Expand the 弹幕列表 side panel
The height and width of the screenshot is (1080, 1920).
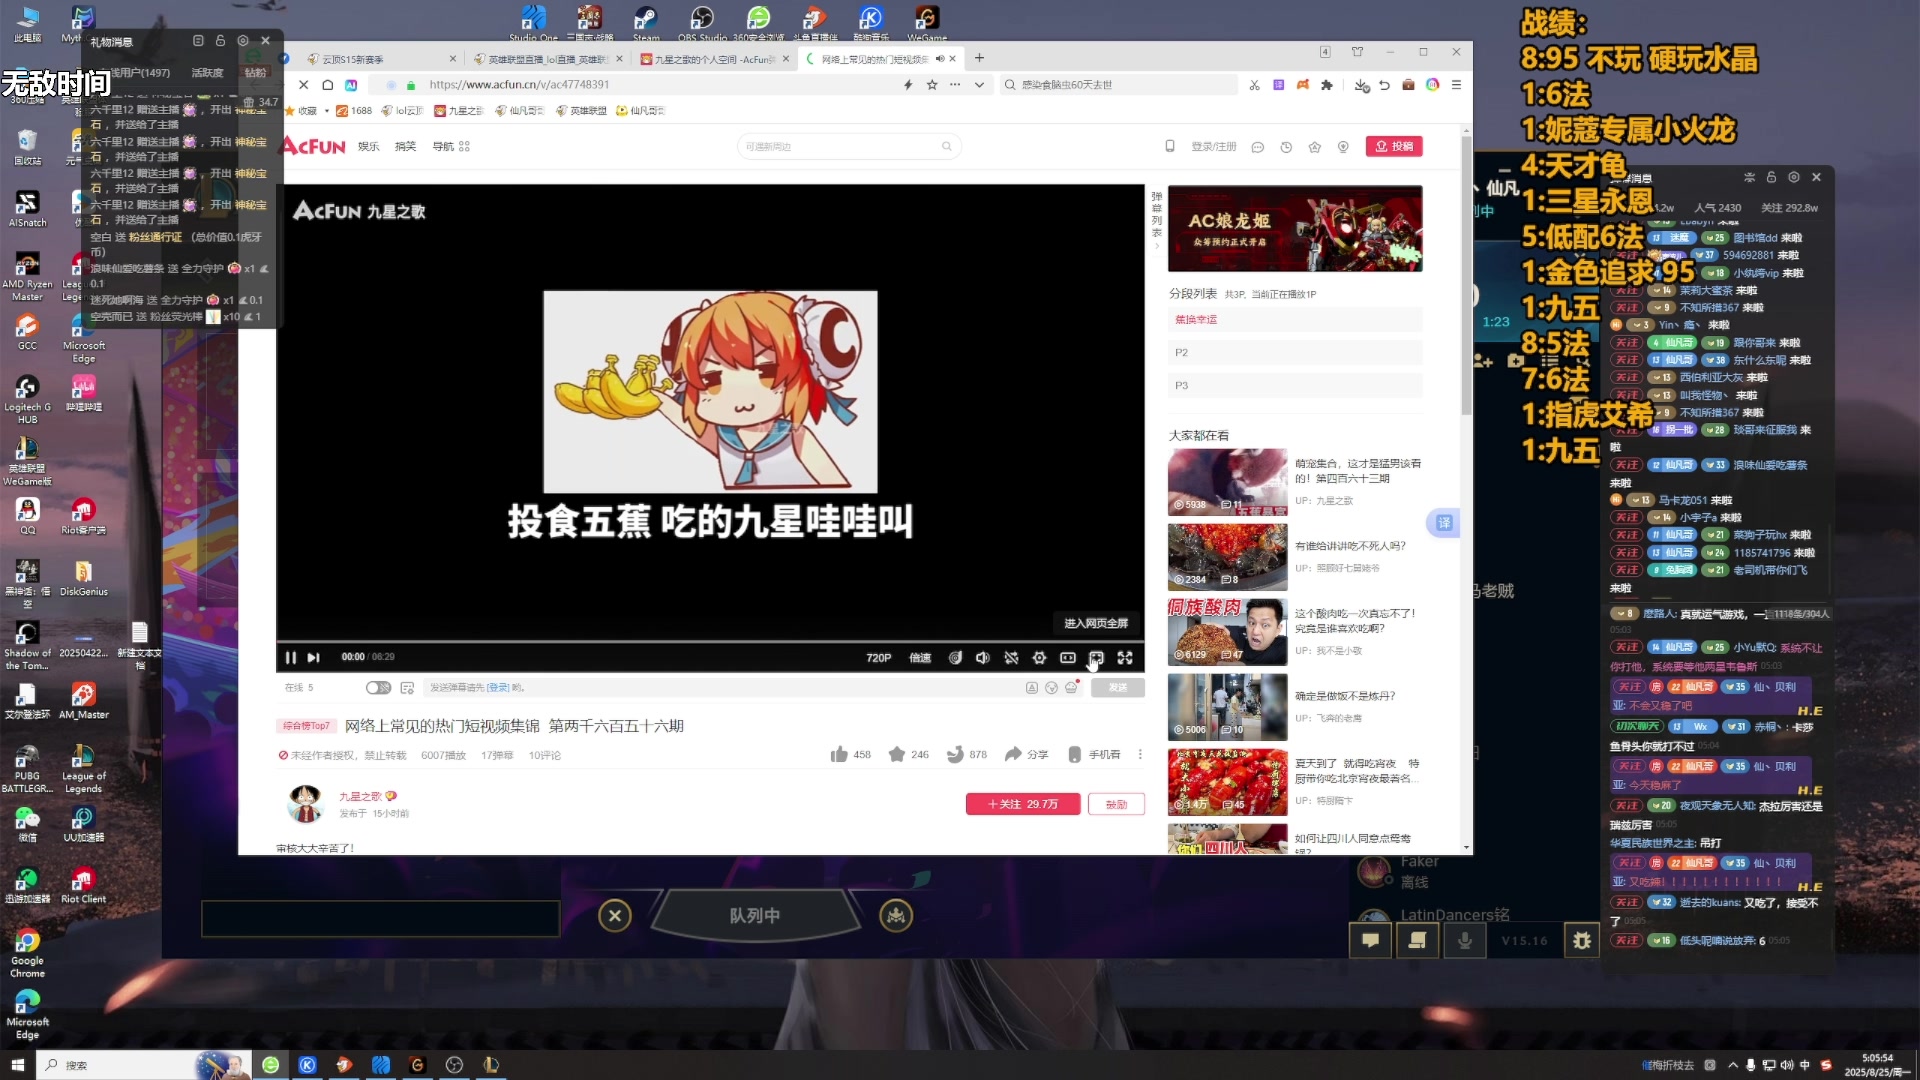coord(1156,219)
